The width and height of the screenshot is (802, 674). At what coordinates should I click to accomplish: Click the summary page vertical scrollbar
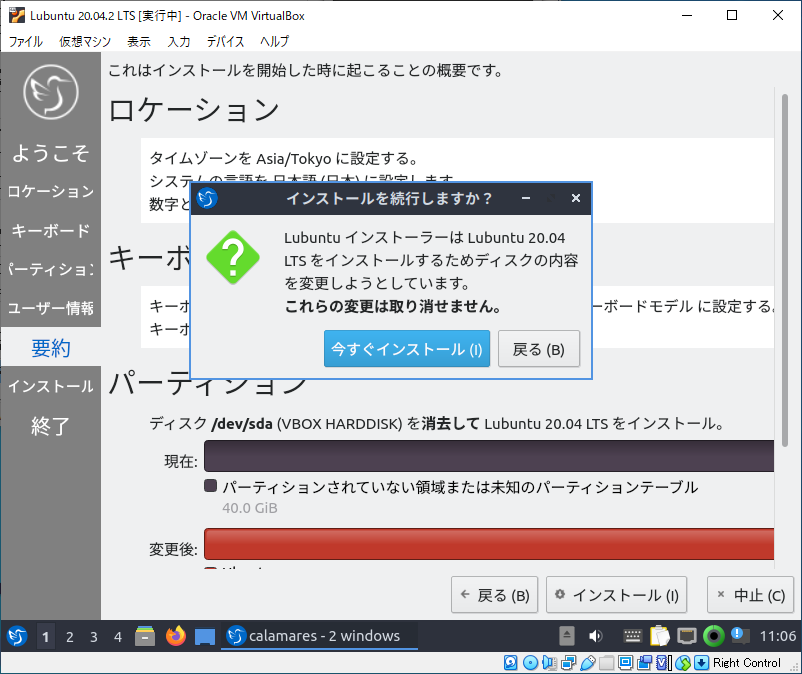point(785,271)
